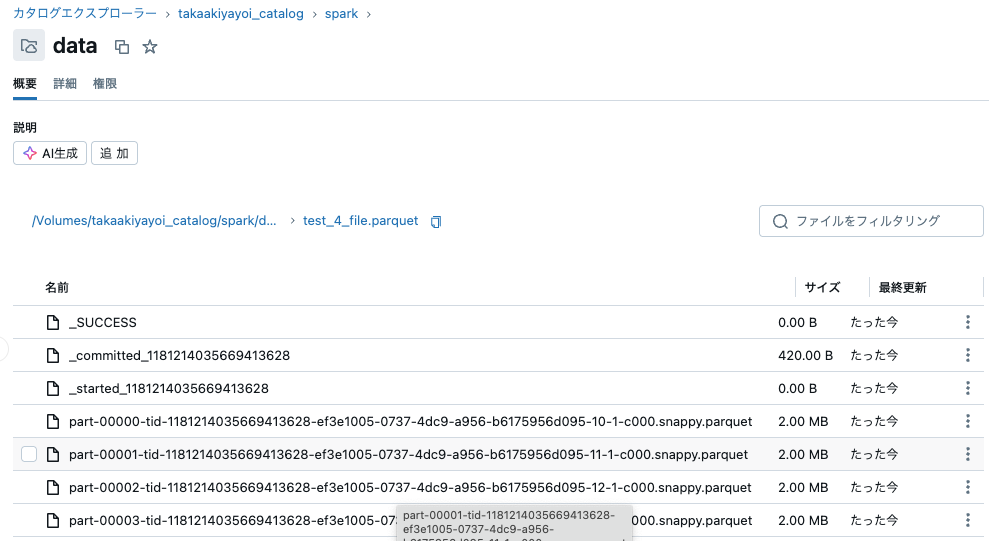Open takaakiyayoi_catalog breadcrumb link
Screen dimensions: 989x541
(x=240, y=13)
